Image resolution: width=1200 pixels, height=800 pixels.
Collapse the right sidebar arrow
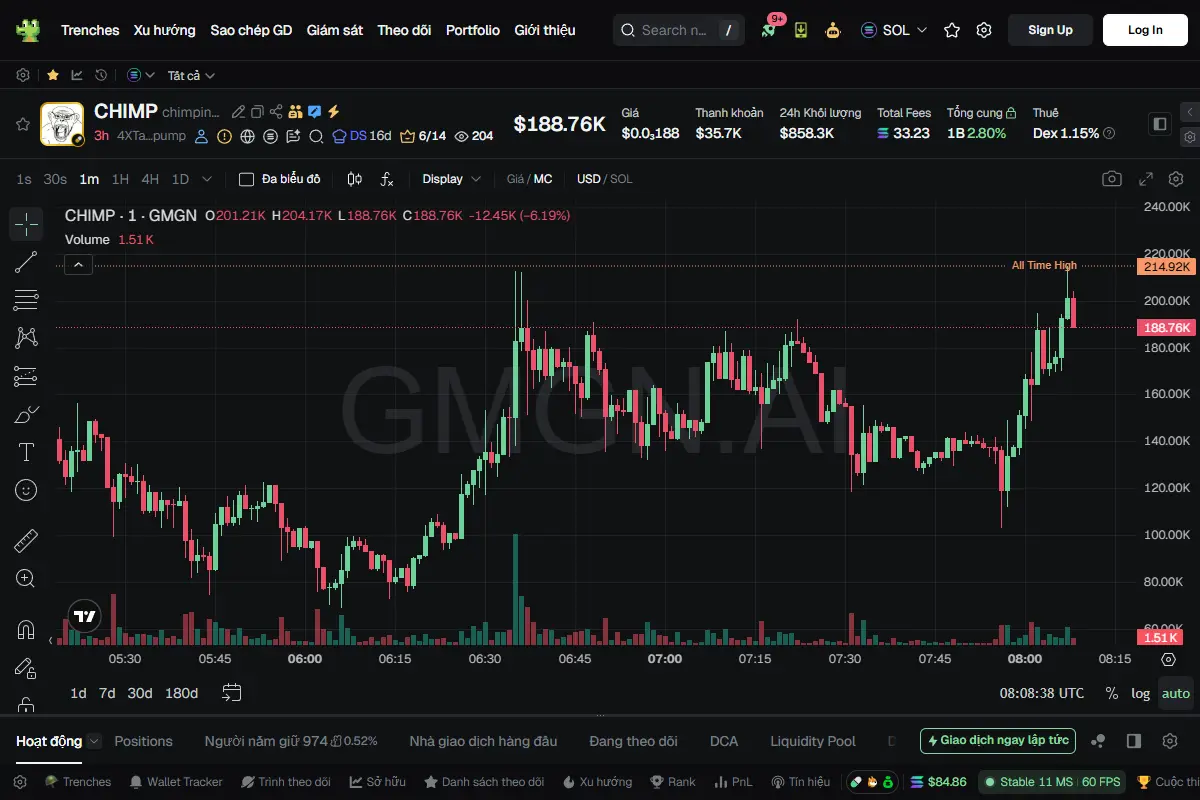click(1189, 112)
